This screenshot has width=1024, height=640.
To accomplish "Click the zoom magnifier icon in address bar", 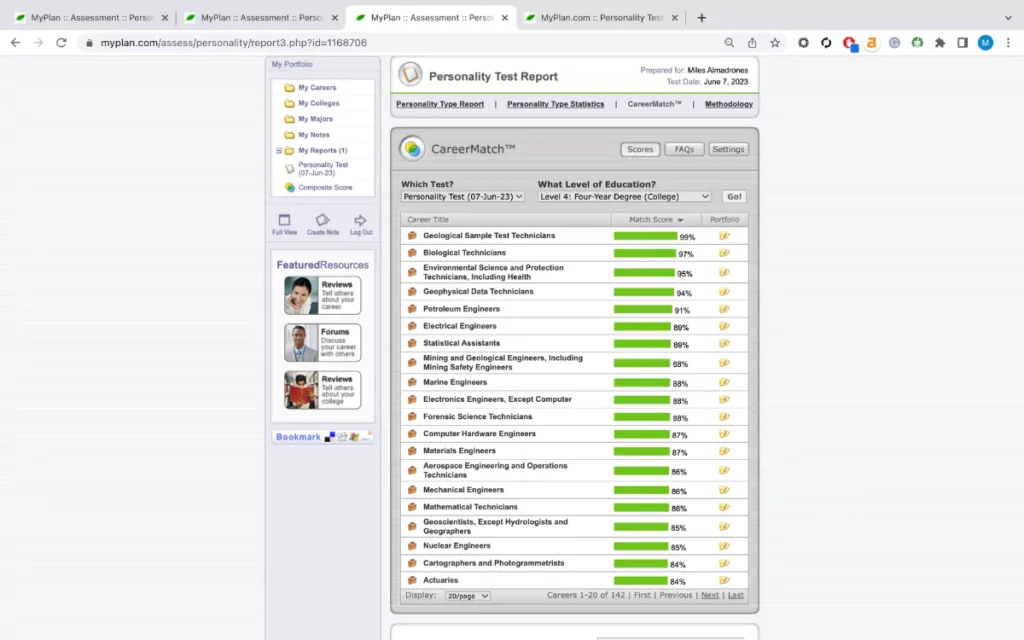I will click(729, 42).
